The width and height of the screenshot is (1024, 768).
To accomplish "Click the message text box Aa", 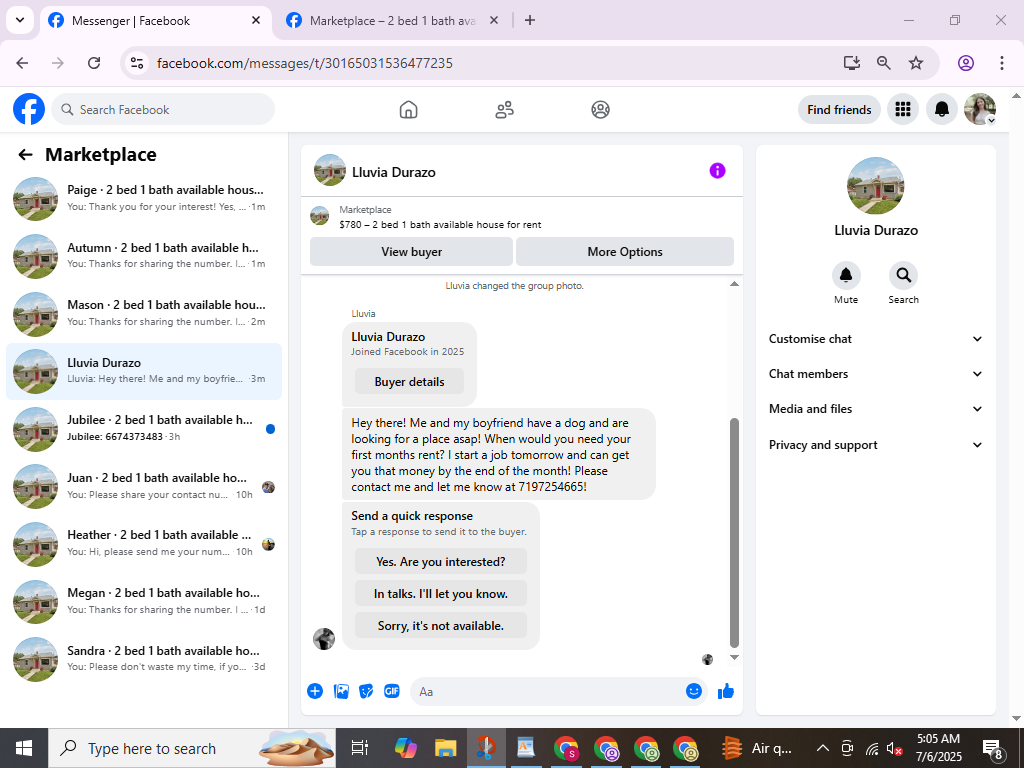I will (x=549, y=691).
